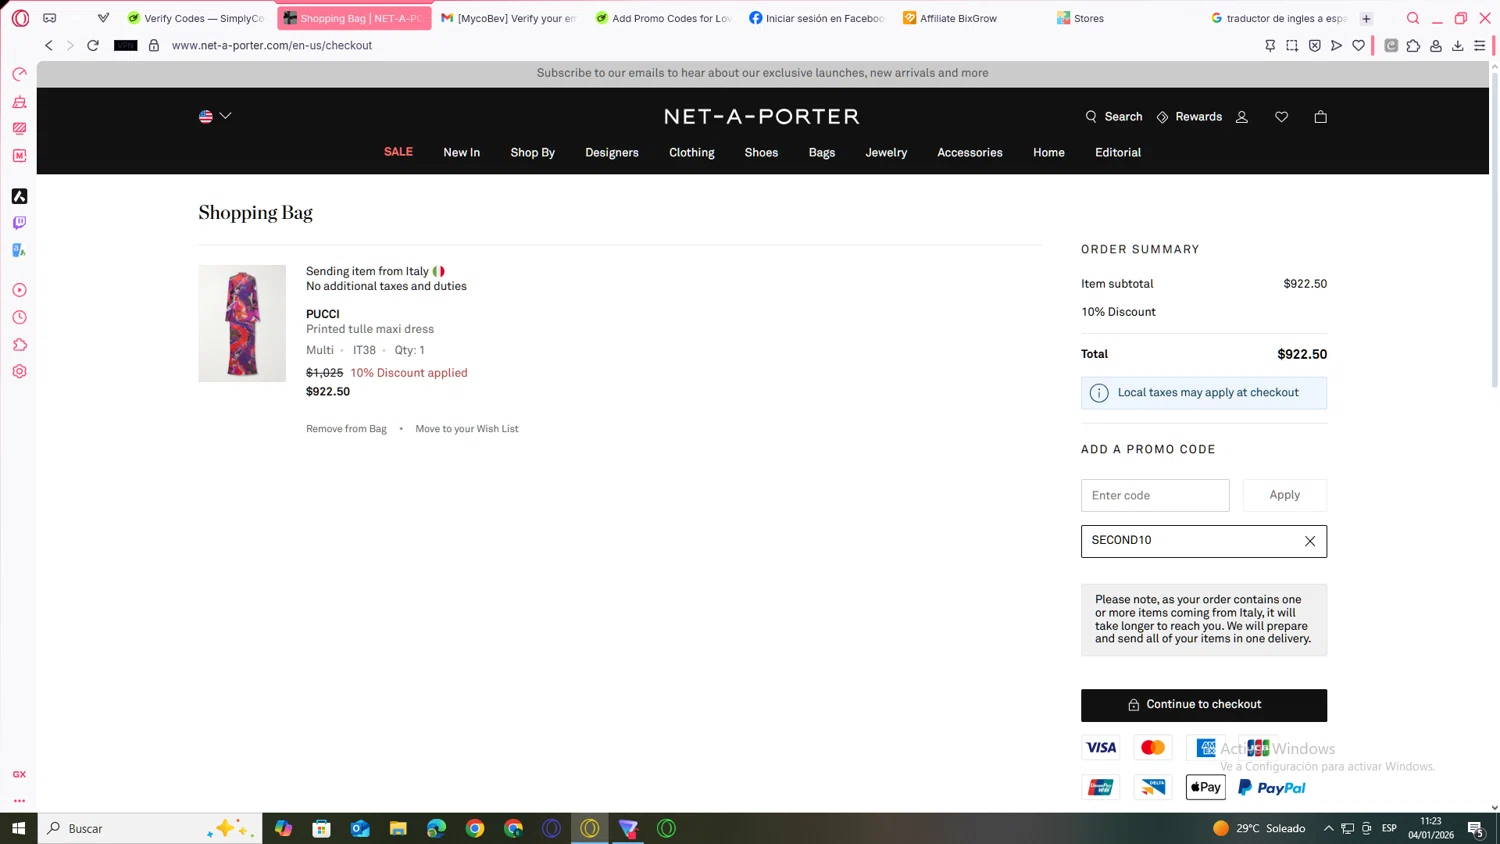1500x844 pixels.
Task: Open the Rewards diamond link
Action: tap(1189, 117)
